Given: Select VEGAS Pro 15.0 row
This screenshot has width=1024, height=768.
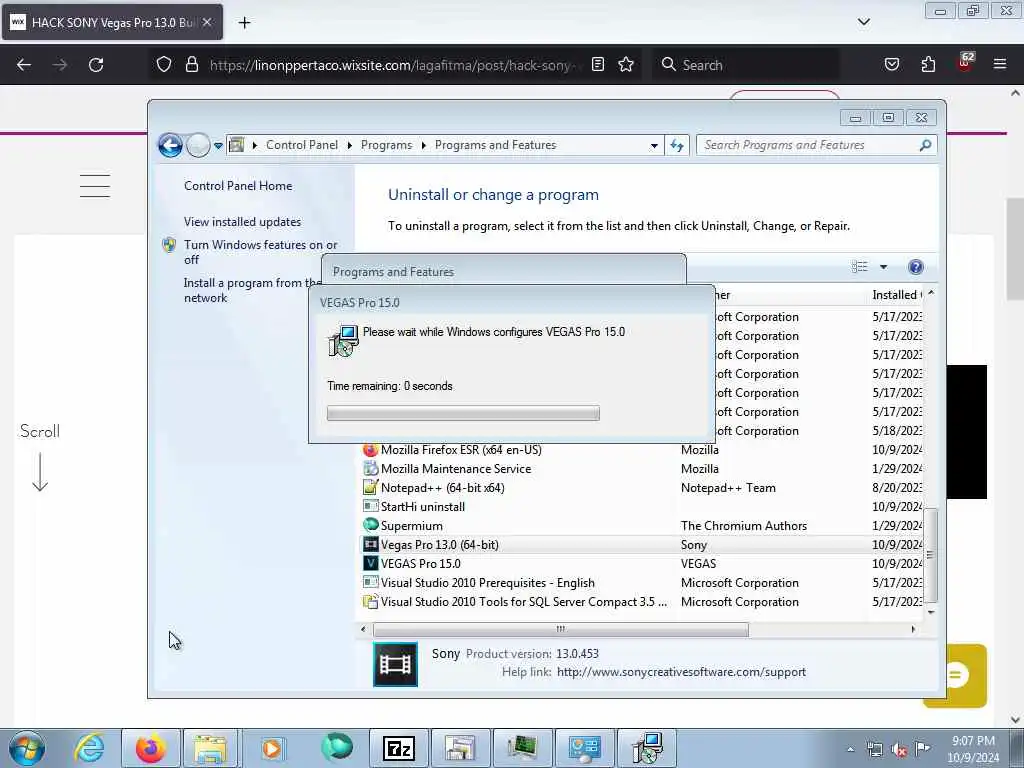Looking at the screenshot, I should 642,563.
